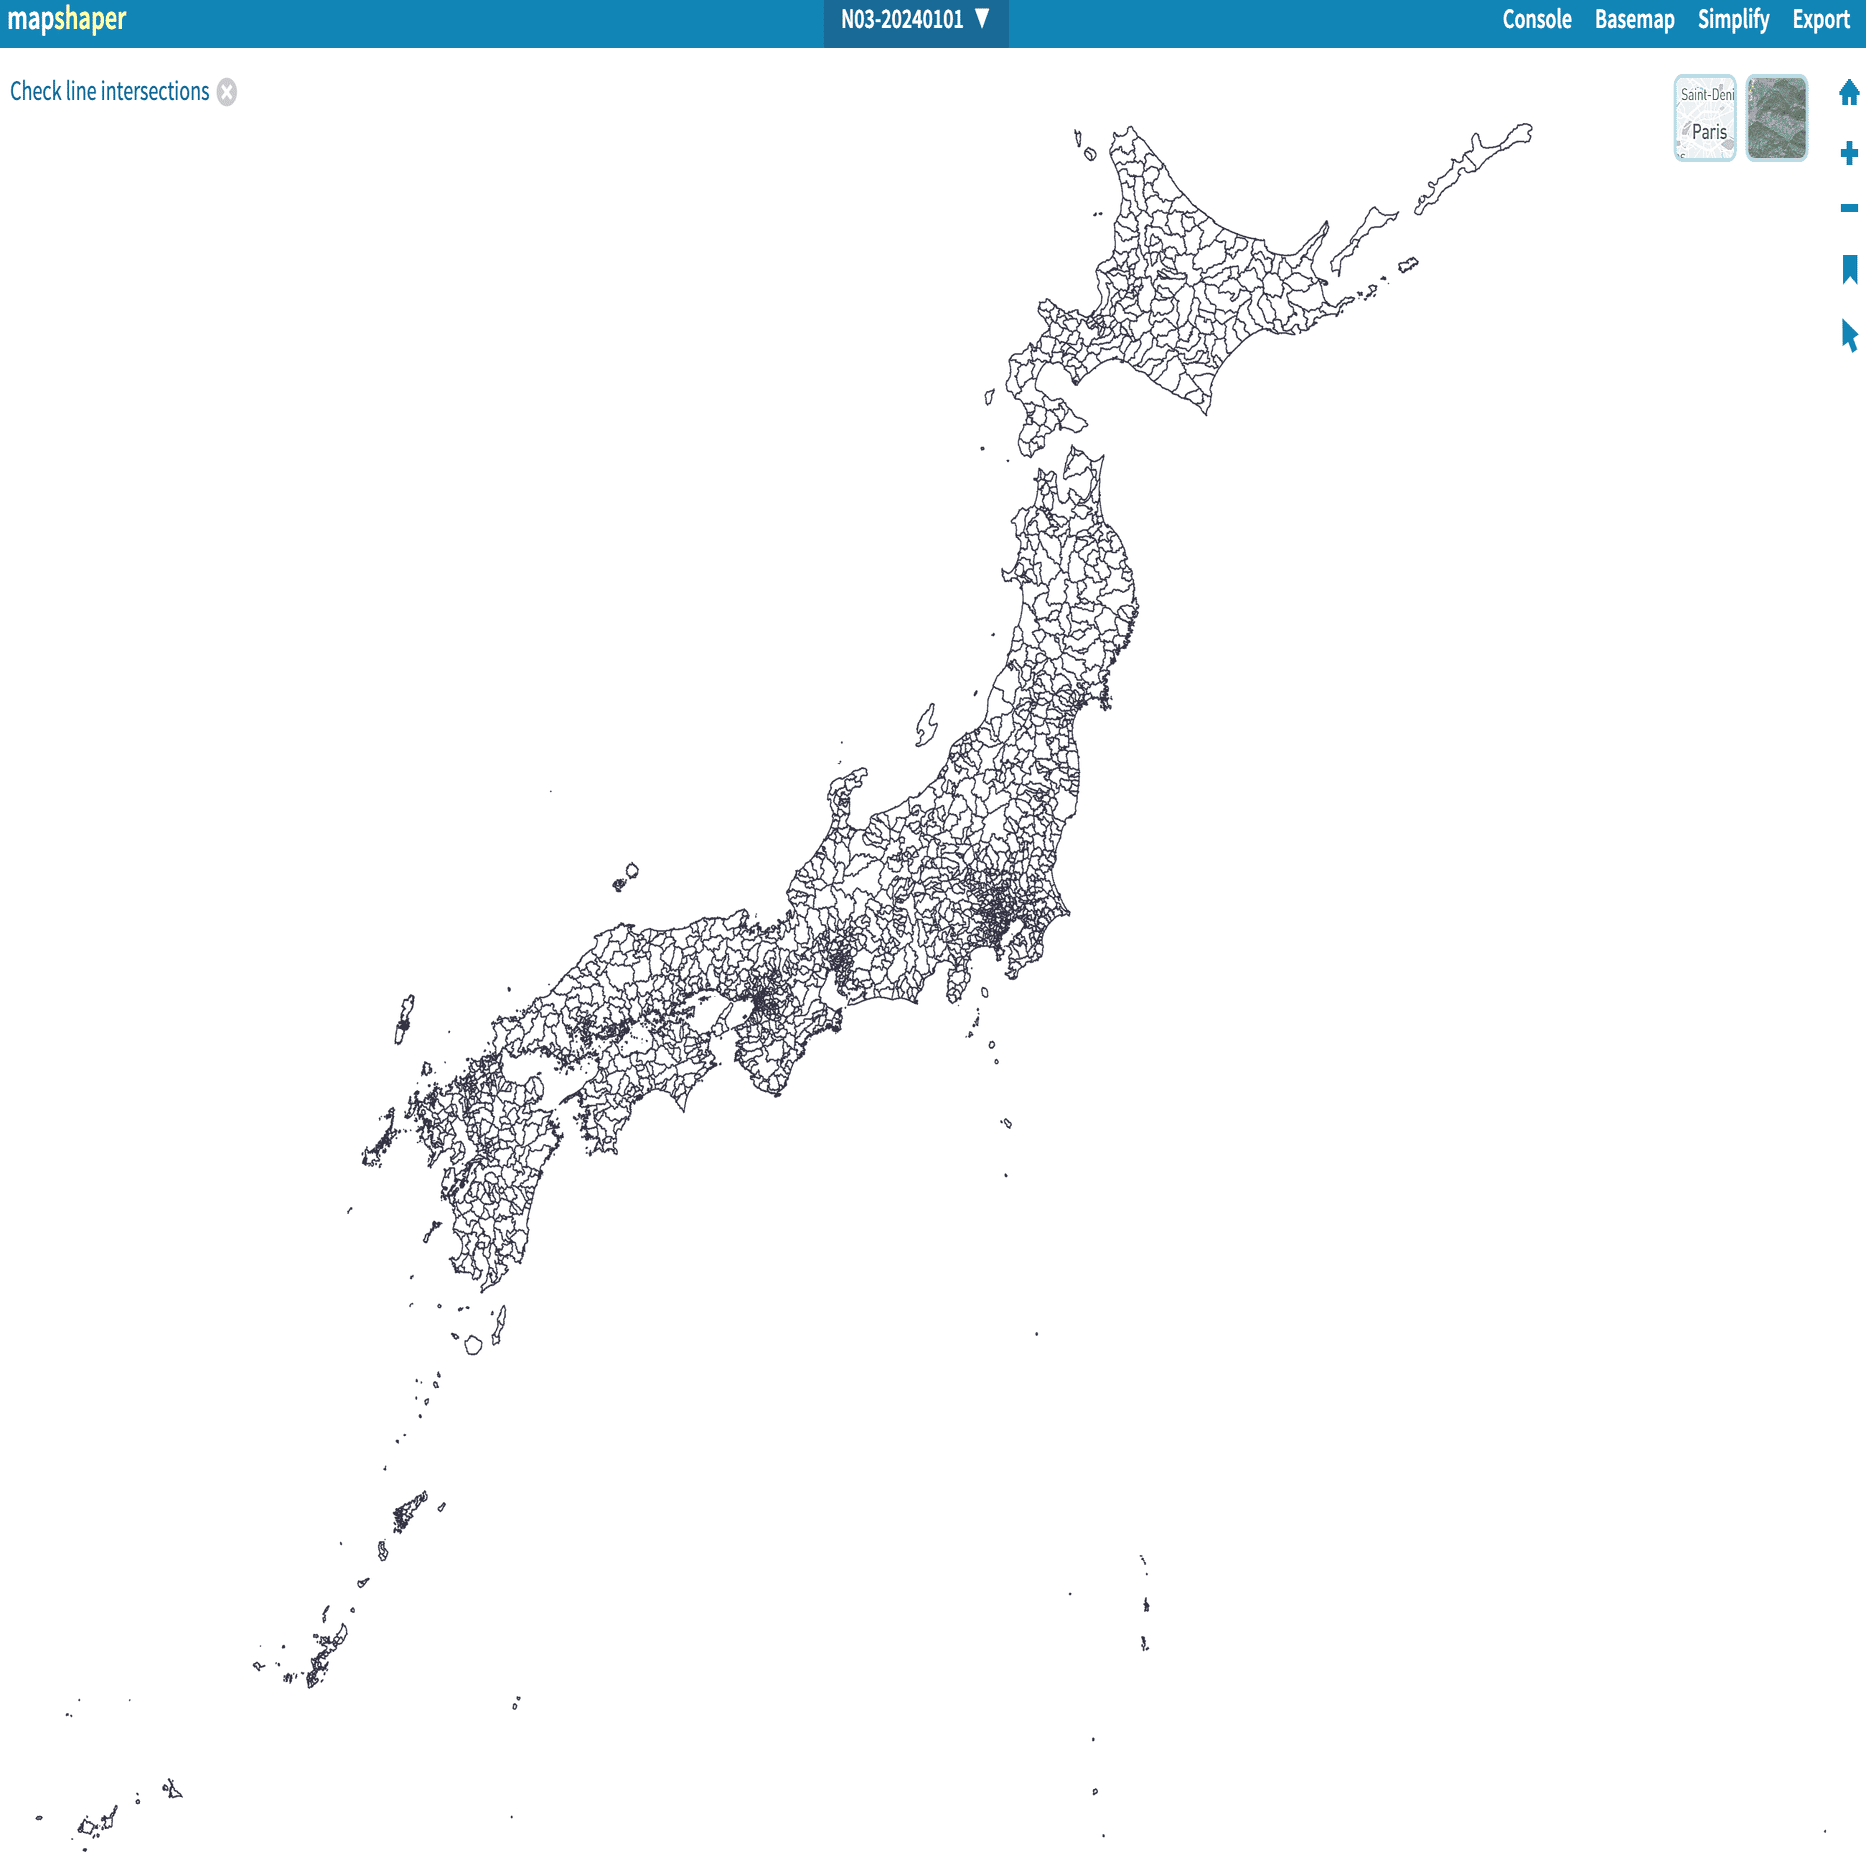Screen dimensions: 1866x1866
Task: Open the Console
Action: coord(1537,19)
